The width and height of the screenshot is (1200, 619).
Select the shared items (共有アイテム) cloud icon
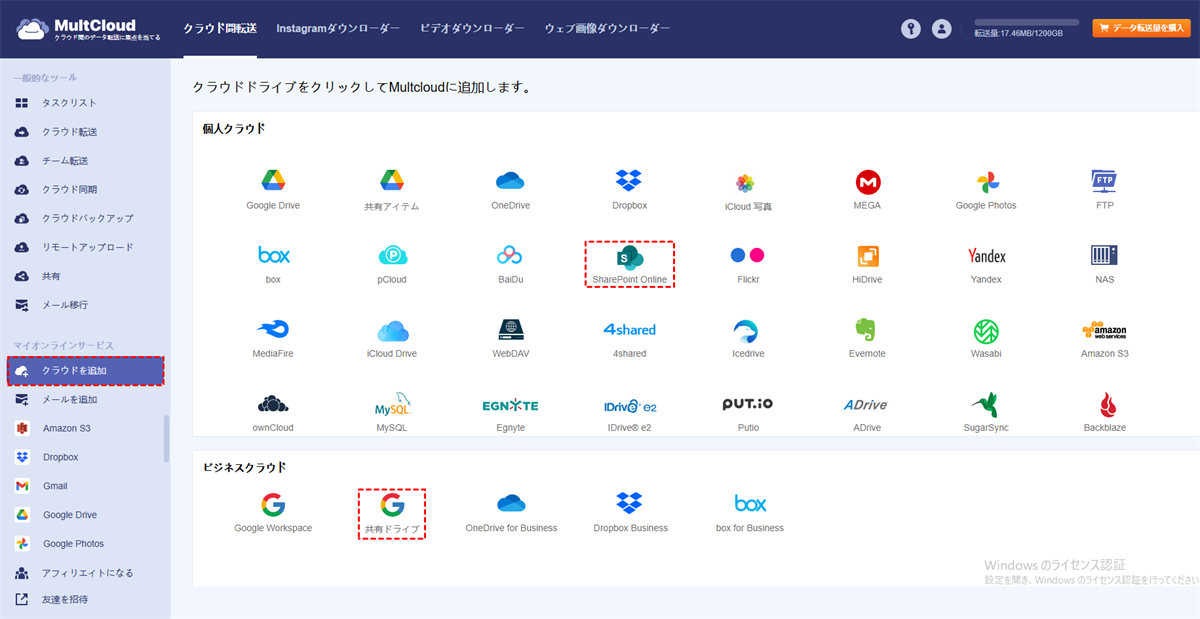[391, 189]
